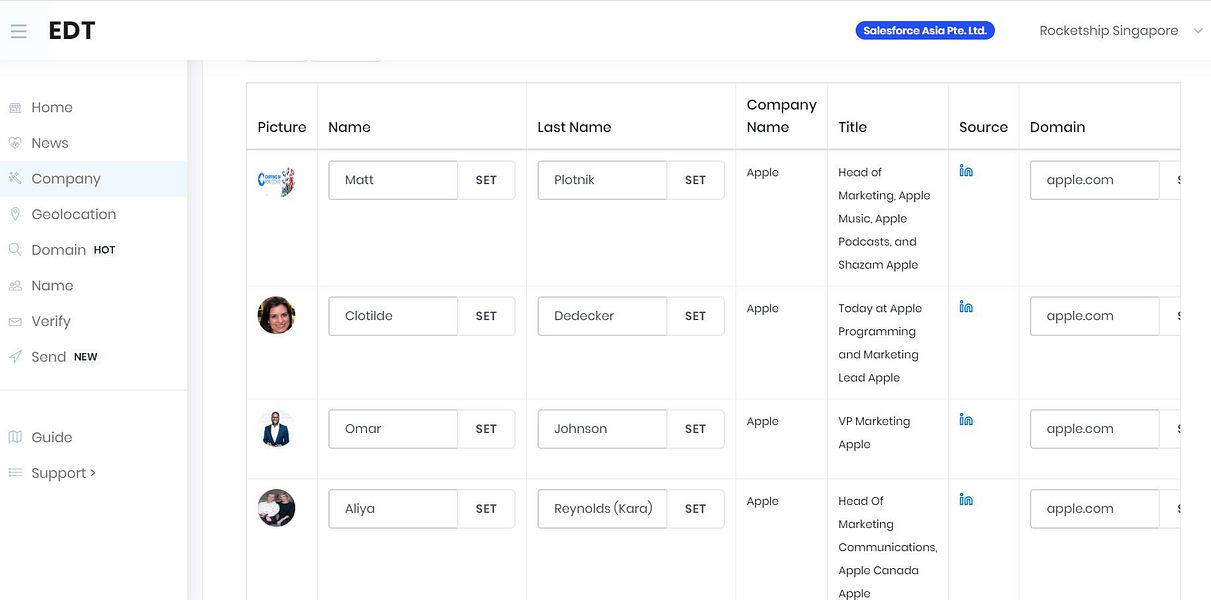Edit apple.com domain field in Aliya's row
Screen dimensions: 1211x600
[1095, 509]
